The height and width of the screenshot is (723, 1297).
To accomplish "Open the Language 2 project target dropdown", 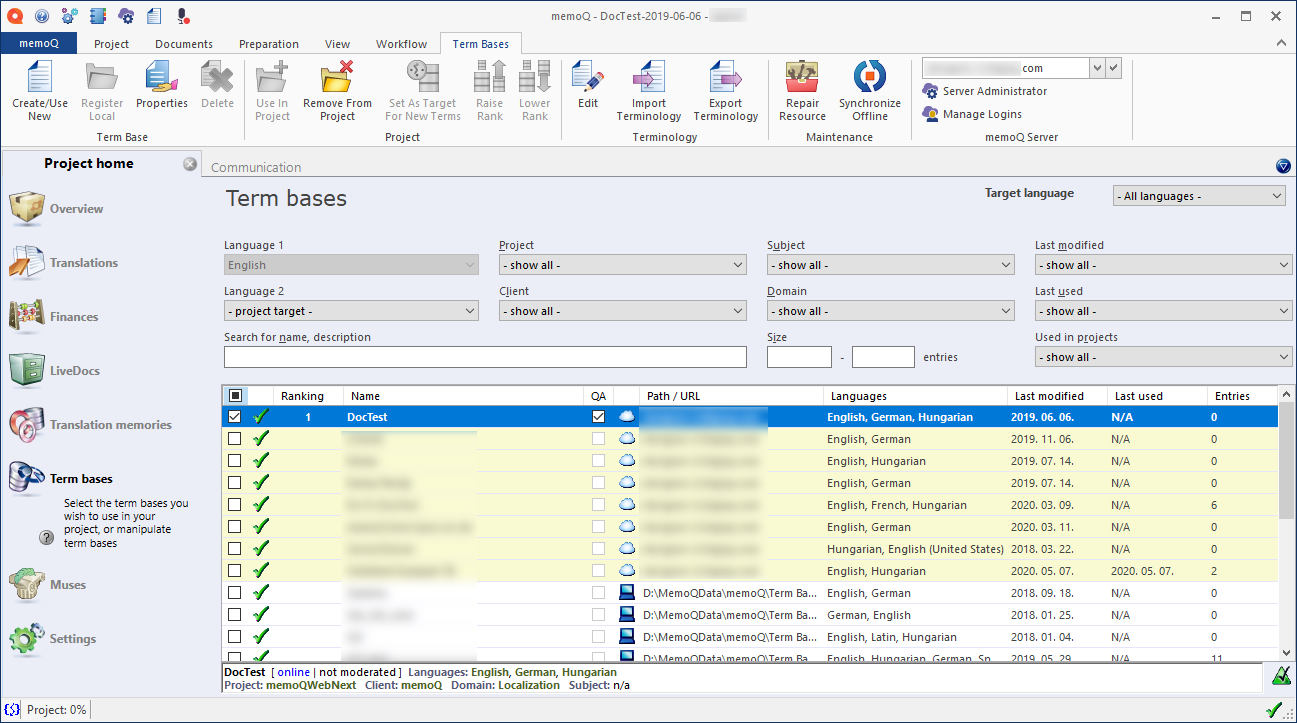I will point(351,311).
